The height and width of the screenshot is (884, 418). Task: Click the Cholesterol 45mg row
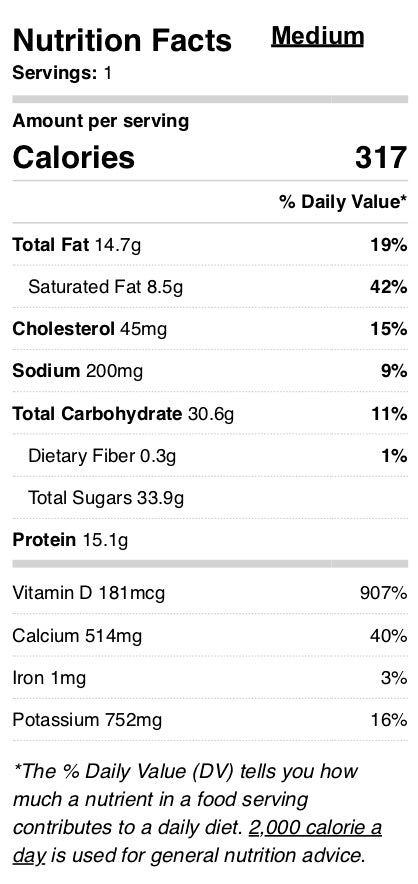(210, 329)
